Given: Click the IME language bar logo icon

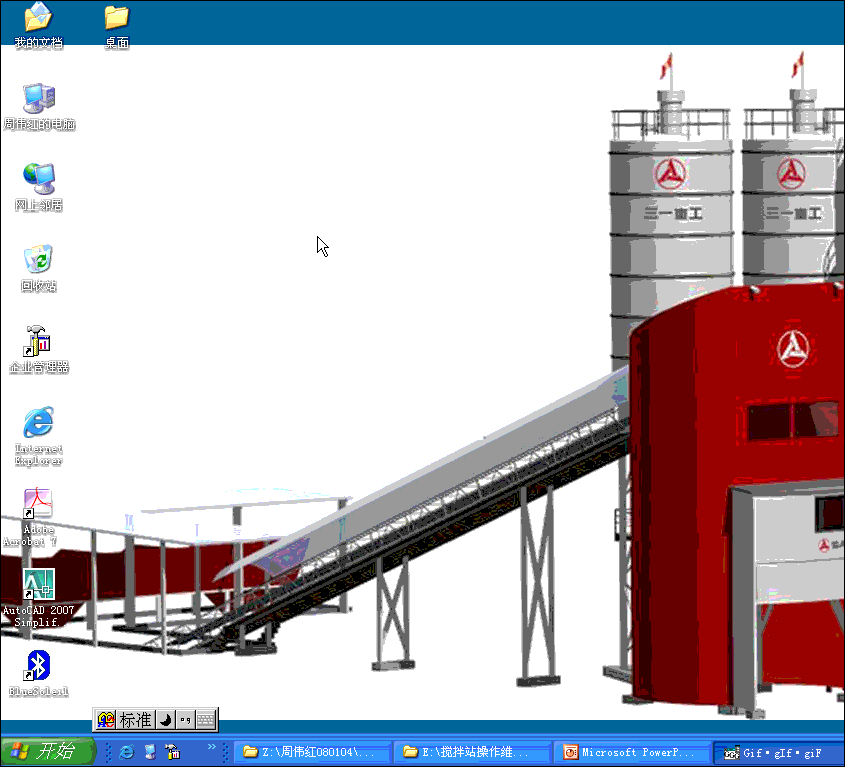Looking at the screenshot, I should 106,720.
